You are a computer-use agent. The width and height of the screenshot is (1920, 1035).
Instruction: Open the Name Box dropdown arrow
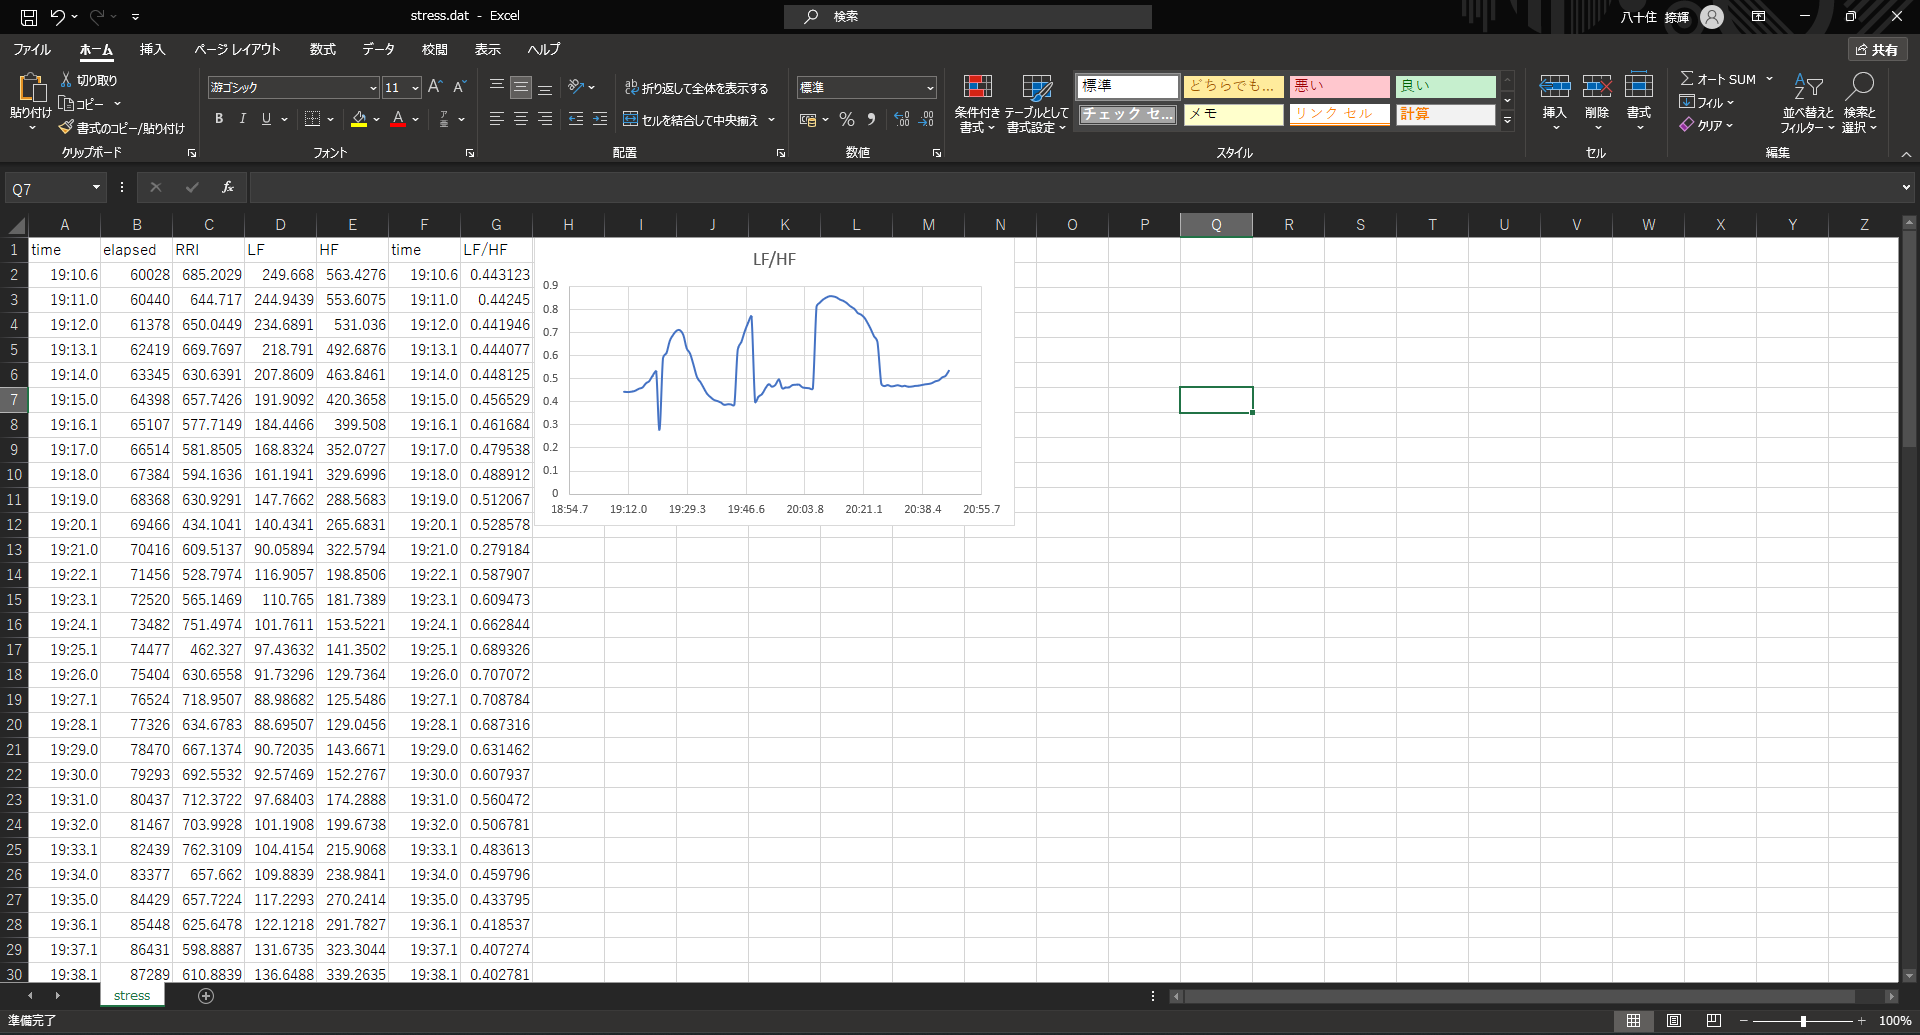point(96,188)
